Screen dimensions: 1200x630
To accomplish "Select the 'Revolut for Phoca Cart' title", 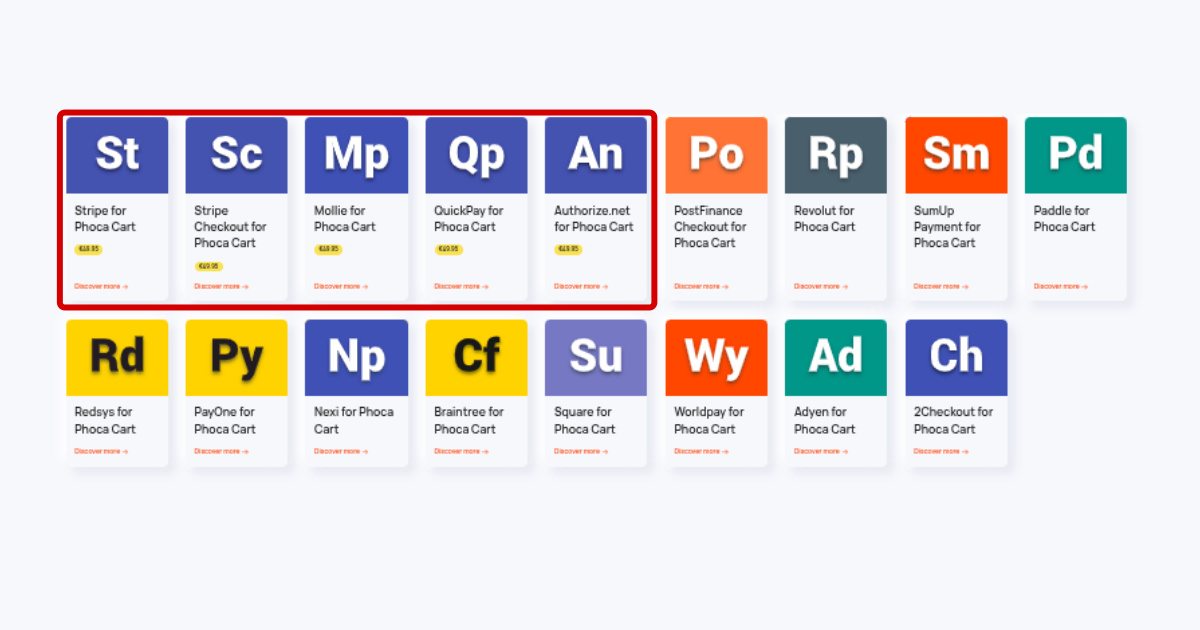I will 825,219.
